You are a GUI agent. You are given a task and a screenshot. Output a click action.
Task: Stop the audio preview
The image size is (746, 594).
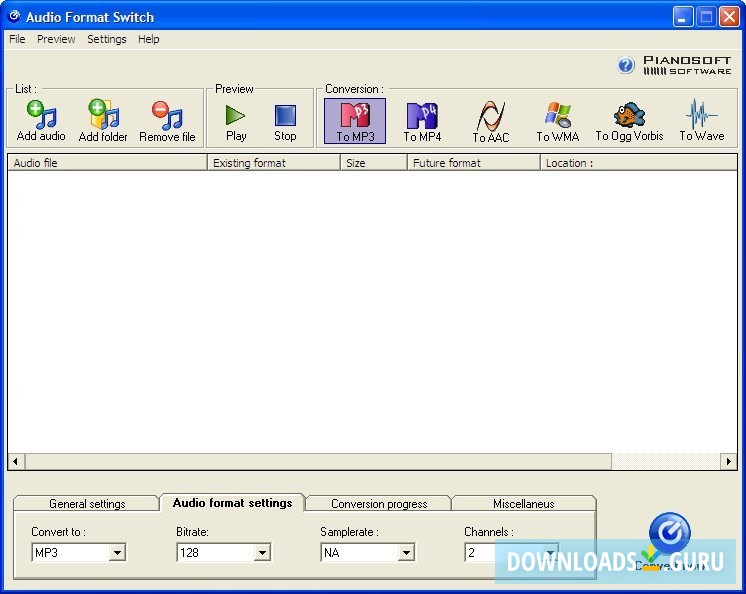pos(285,122)
